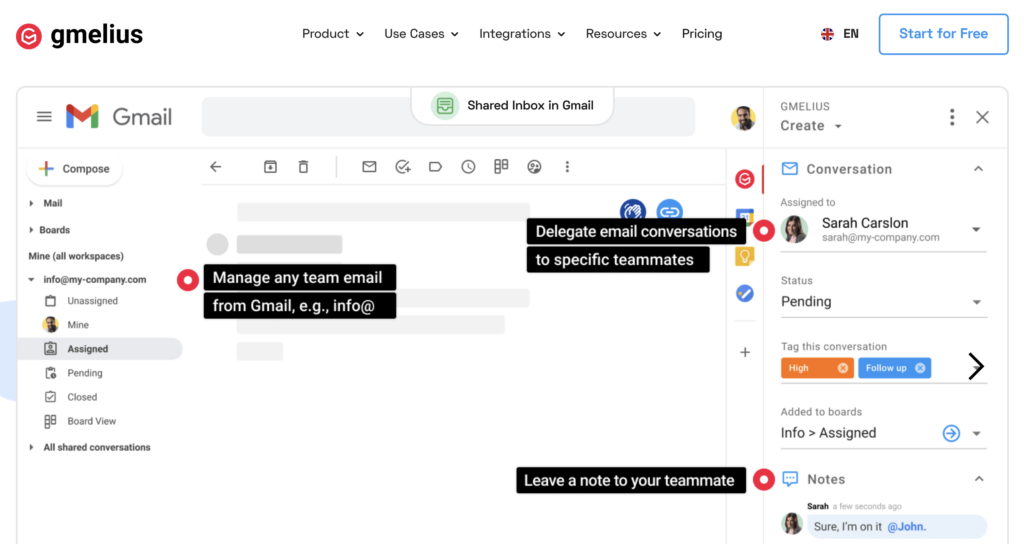Click the Gmail search bar
This screenshot has width=1024, height=544.
tap(449, 117)
